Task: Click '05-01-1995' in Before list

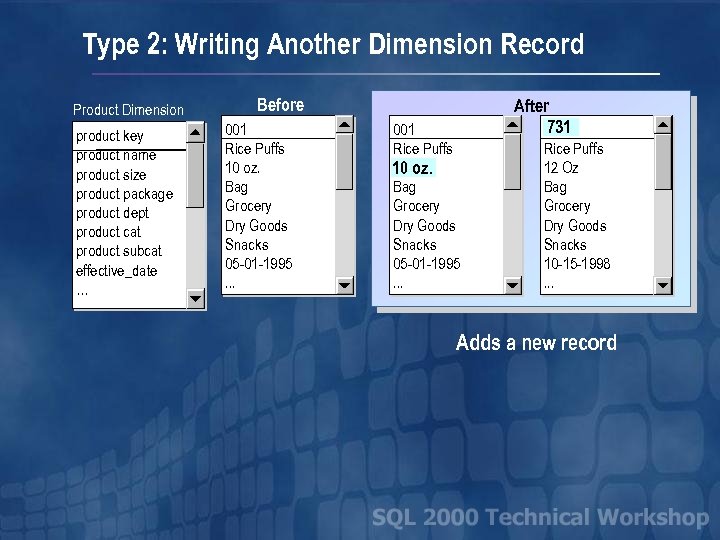Action: (x=259, y=264)
